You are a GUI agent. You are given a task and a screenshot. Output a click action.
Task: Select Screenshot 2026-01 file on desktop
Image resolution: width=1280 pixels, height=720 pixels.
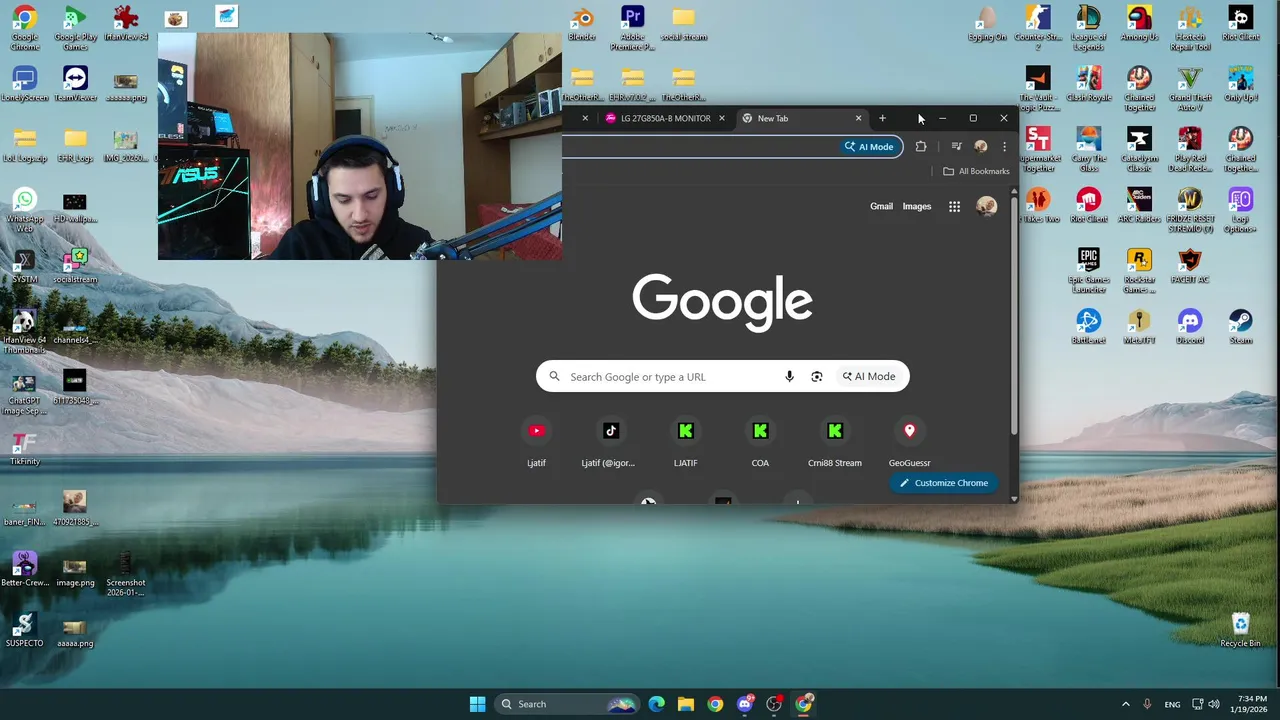[x=125, y=574]
